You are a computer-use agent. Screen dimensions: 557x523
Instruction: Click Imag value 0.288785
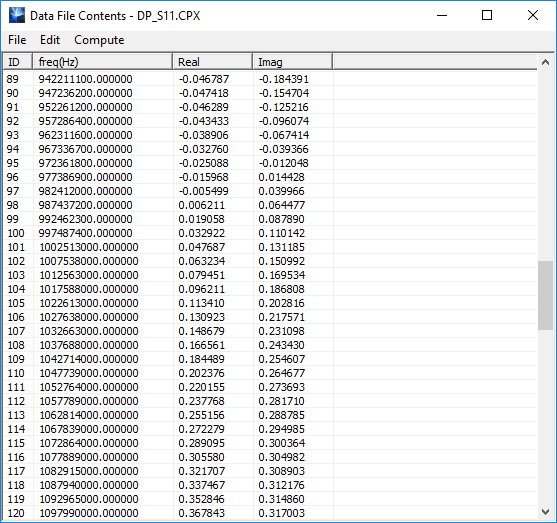(281, 415)
